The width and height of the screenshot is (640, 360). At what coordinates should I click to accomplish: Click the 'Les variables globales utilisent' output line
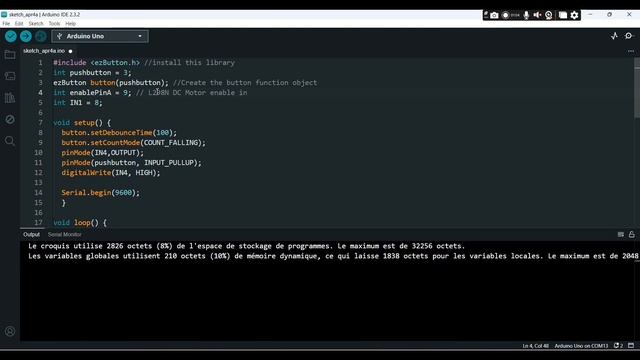(333, 256)
